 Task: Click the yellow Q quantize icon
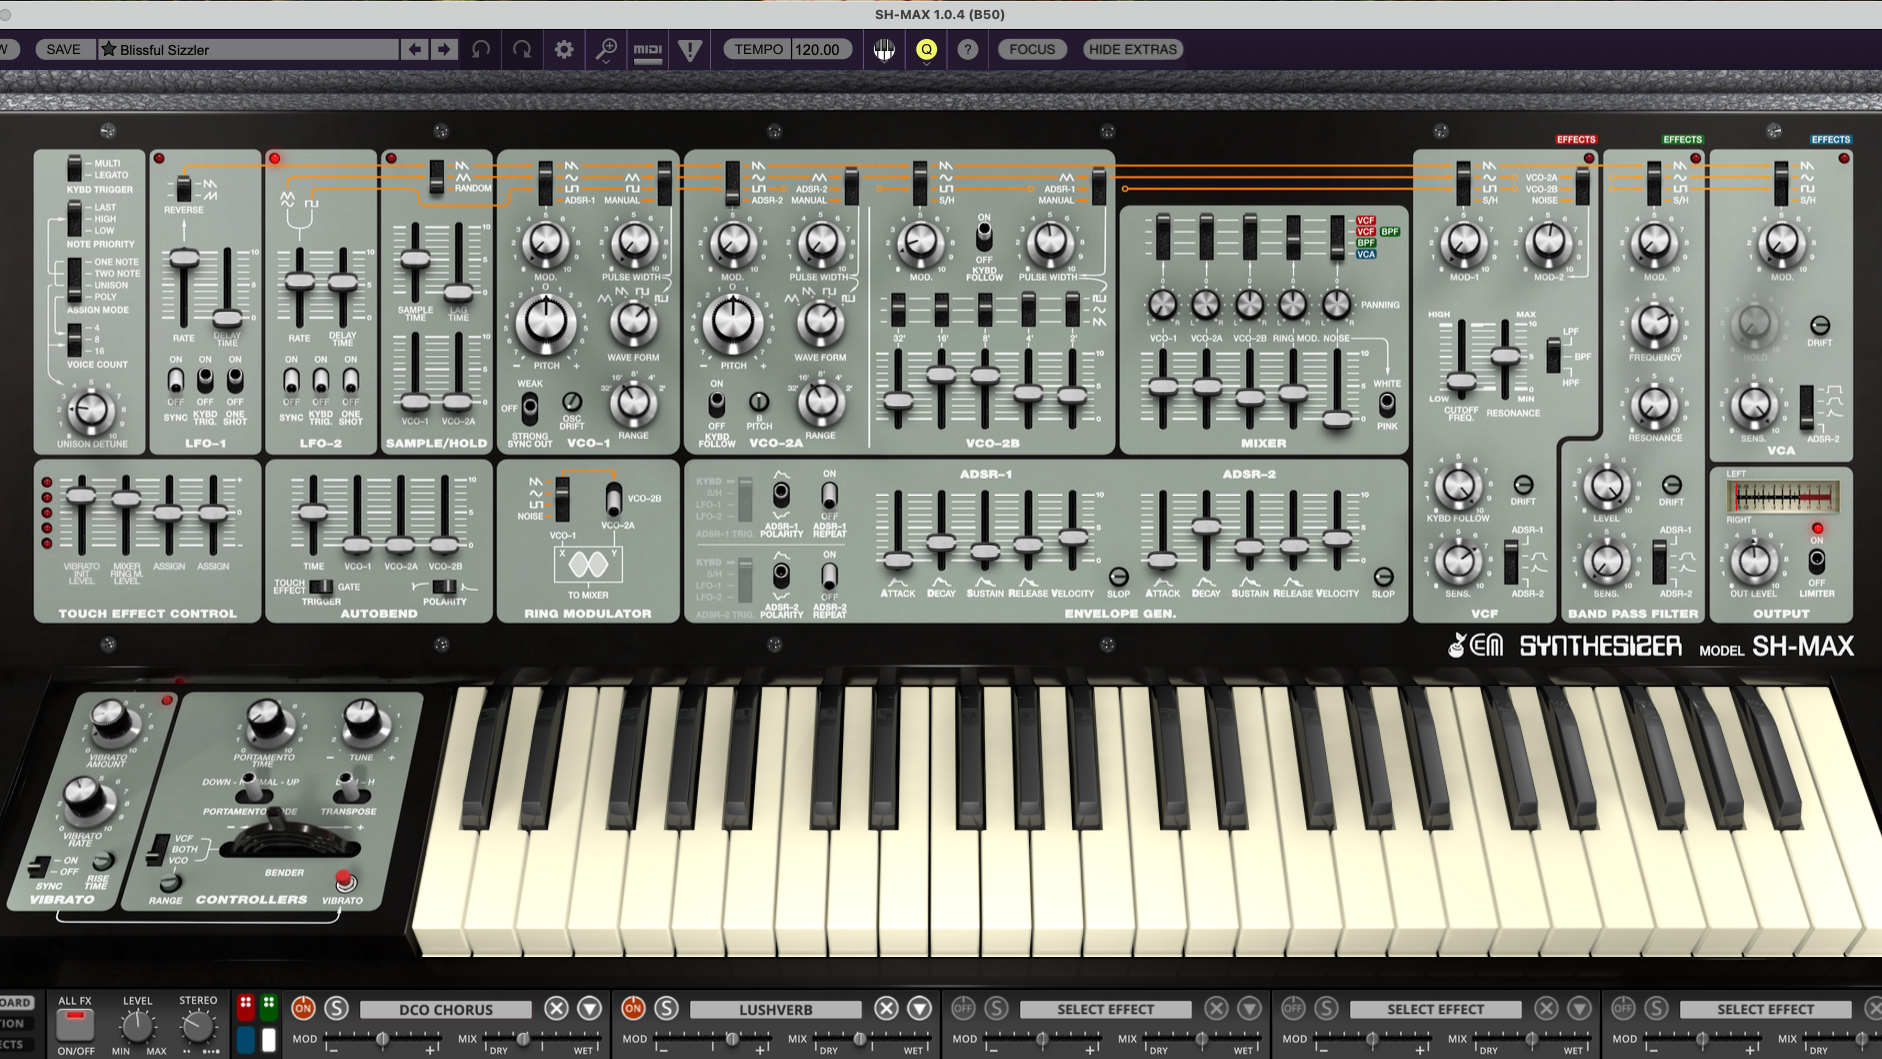pyautogui.click(x=926, y=49)
